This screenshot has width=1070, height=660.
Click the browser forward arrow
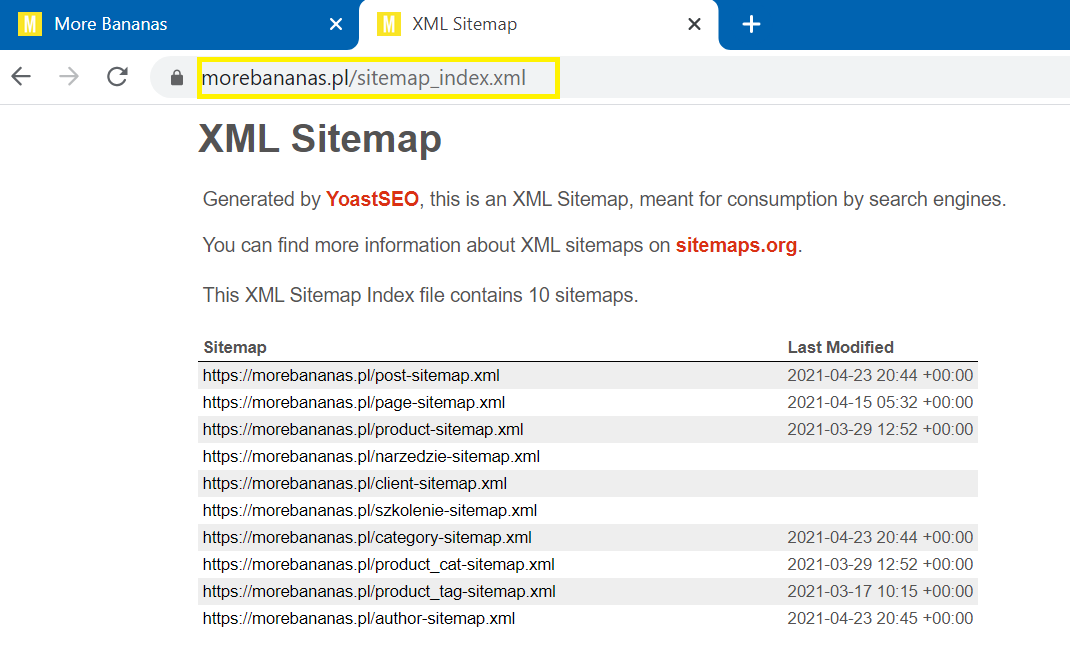click(69, 77)
